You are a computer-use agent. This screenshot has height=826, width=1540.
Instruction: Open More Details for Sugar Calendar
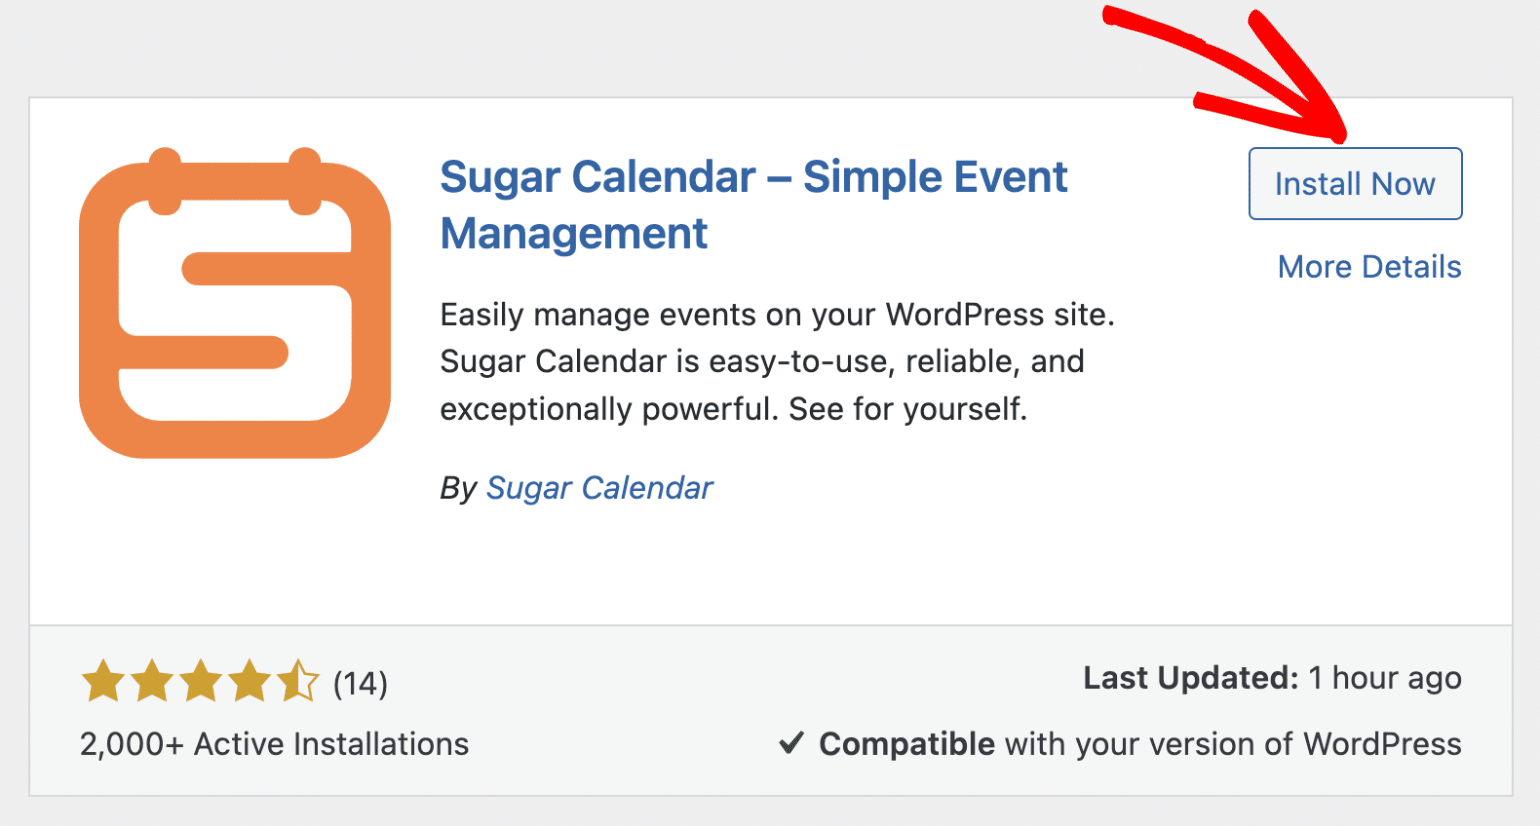pyautogui.click(x=1368, y=266)
